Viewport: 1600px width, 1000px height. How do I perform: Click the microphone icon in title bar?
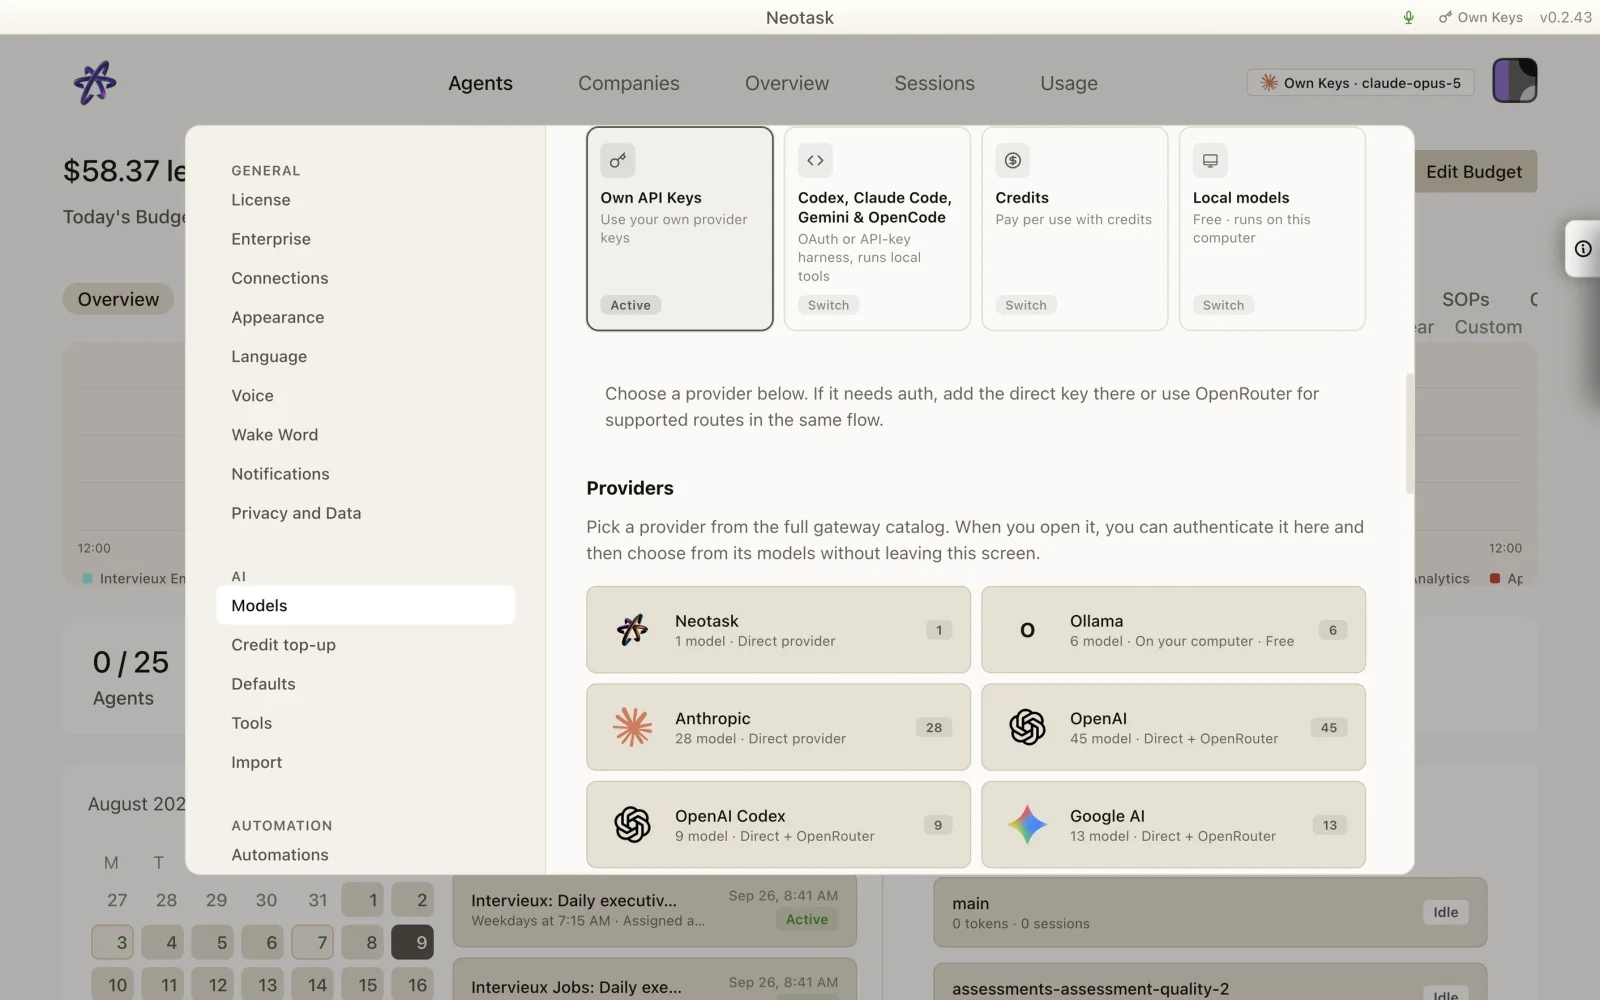[x=1408, y=17]
